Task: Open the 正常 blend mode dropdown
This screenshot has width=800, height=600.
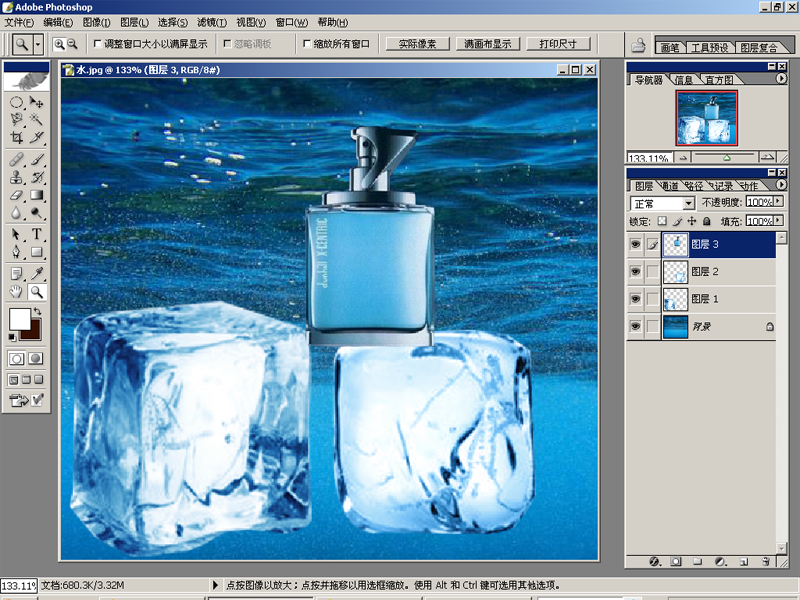Action: click(688, 203)
